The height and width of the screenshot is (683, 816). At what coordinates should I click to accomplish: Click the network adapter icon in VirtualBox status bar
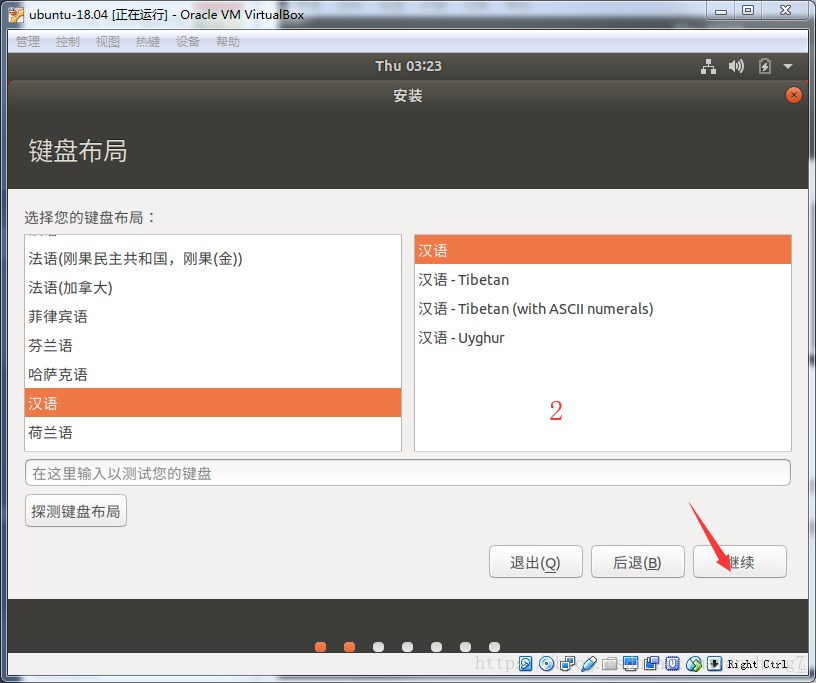[x=567, y=663]
